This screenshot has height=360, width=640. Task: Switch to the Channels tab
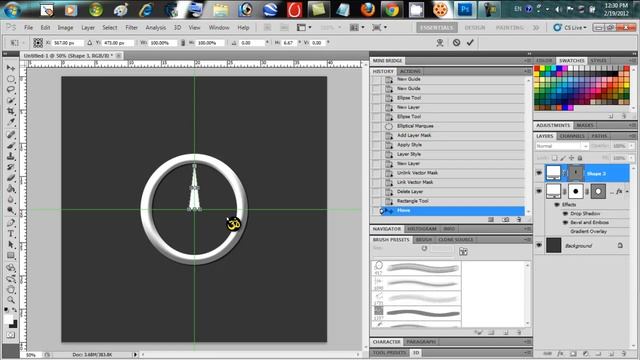point(572,136)
